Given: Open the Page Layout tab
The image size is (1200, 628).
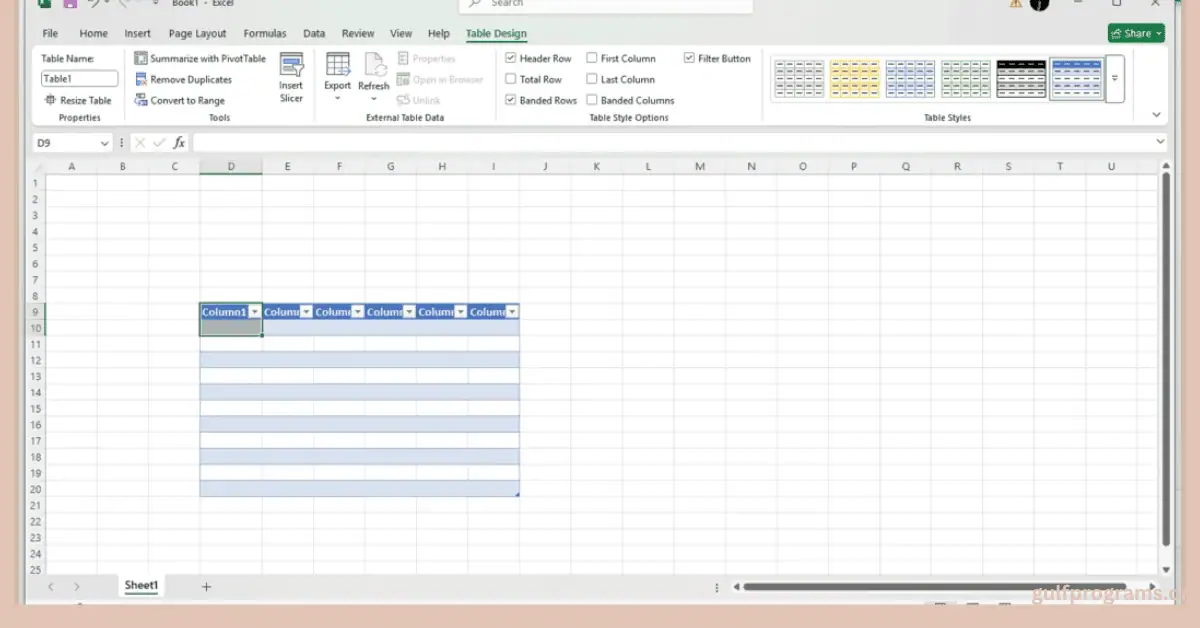Looking at the screenshot, I should click(197, 34).
